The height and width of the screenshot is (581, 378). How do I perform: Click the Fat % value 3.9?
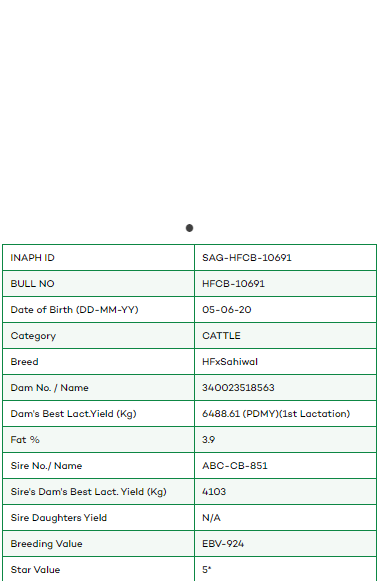tap(208, 439)
